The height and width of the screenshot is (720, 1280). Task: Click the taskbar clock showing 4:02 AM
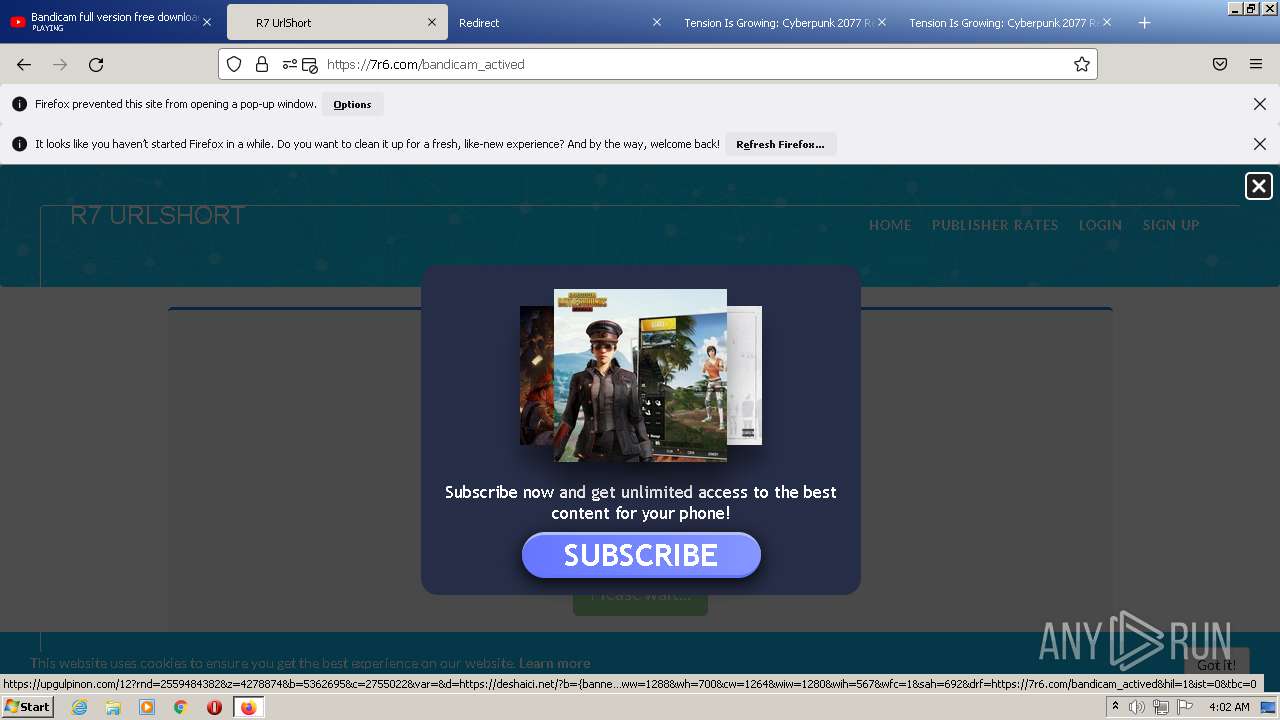click(x=1229, y=707)
